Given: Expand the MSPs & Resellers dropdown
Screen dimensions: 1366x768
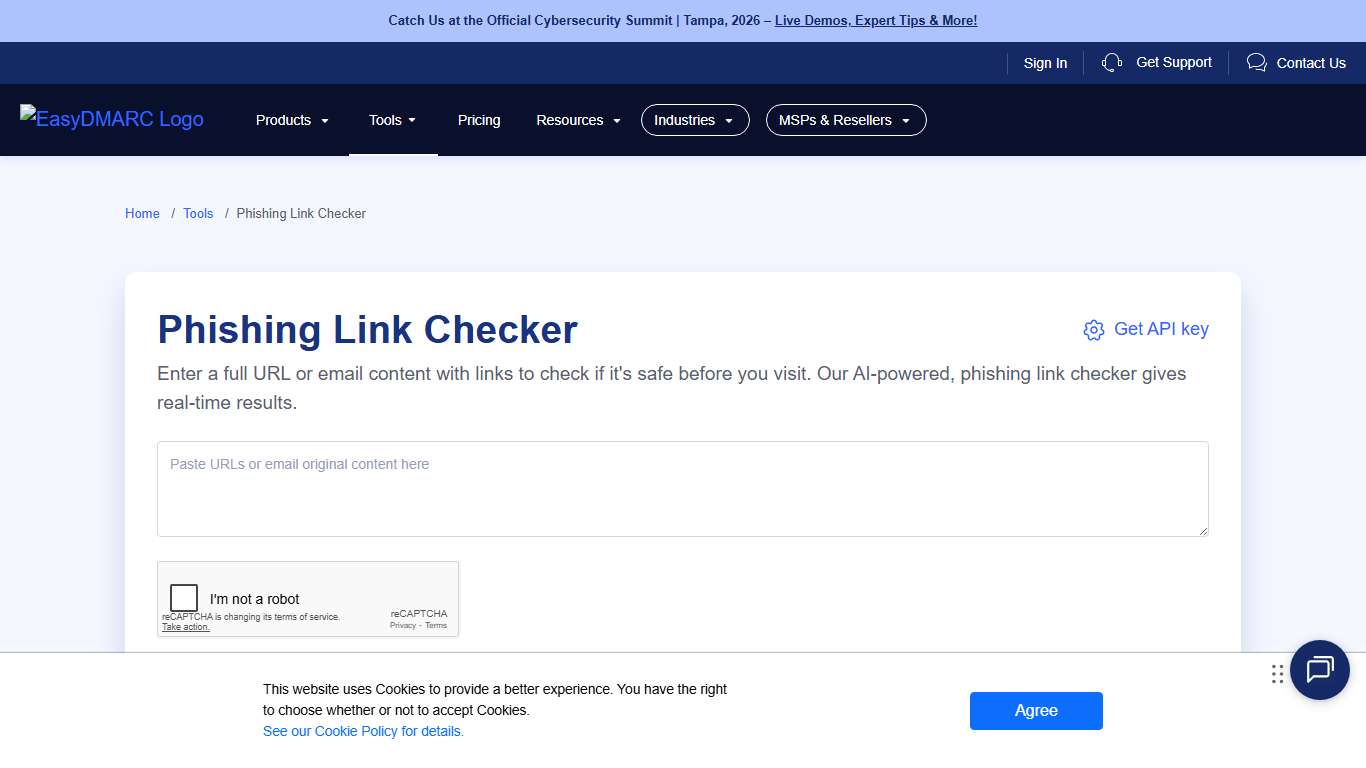Looking at the screenshot, I should coord(845,120).
